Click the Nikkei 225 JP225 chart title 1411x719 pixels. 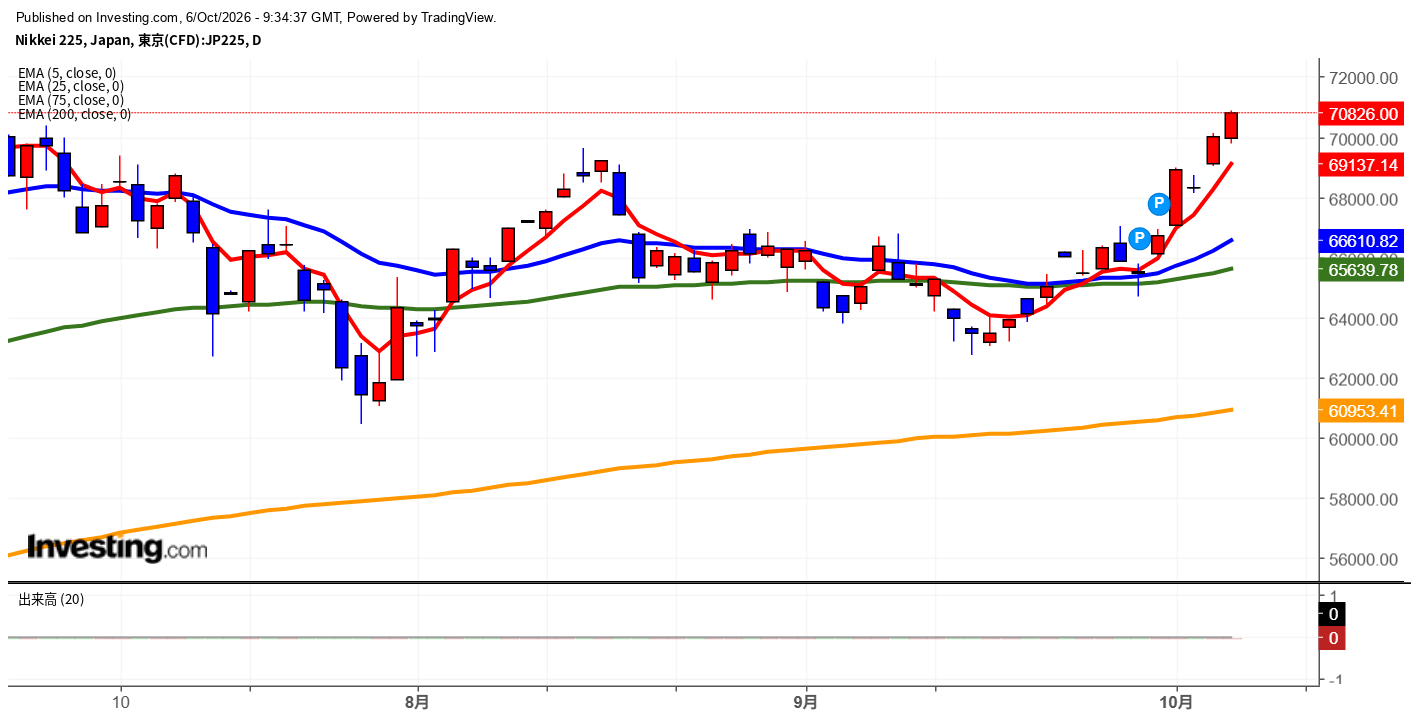coord(138,40)
